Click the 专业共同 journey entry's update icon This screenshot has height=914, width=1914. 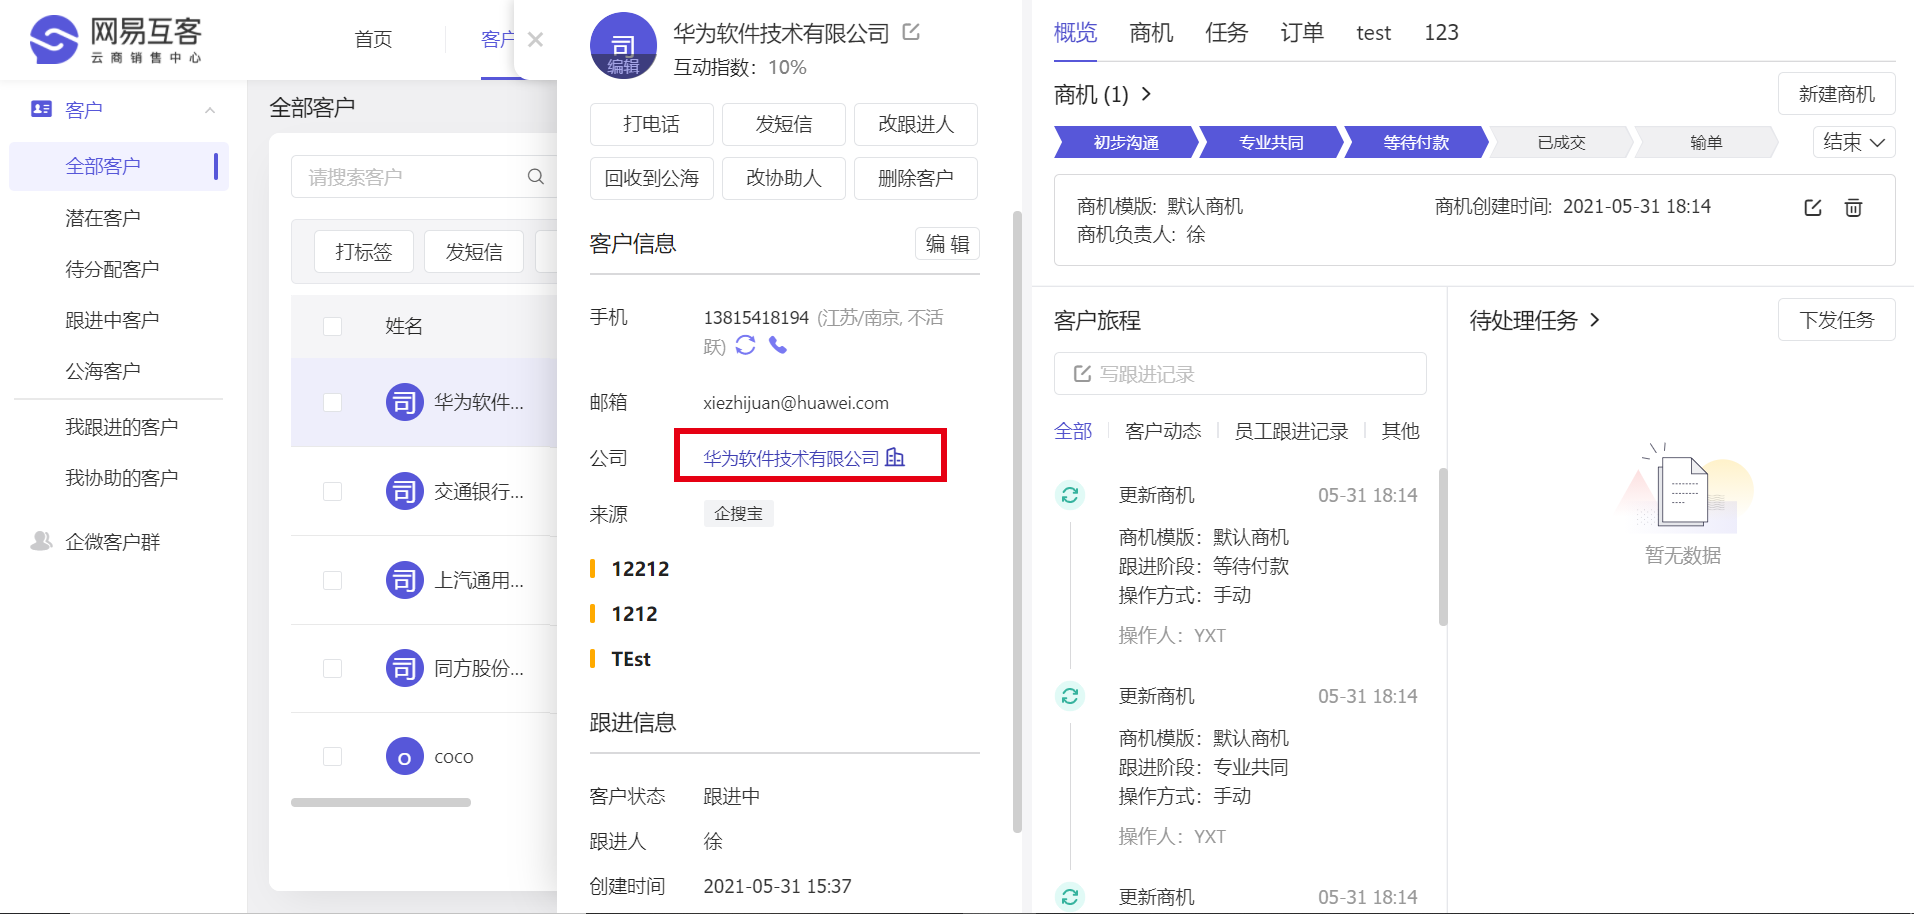tap(1070, 695)
